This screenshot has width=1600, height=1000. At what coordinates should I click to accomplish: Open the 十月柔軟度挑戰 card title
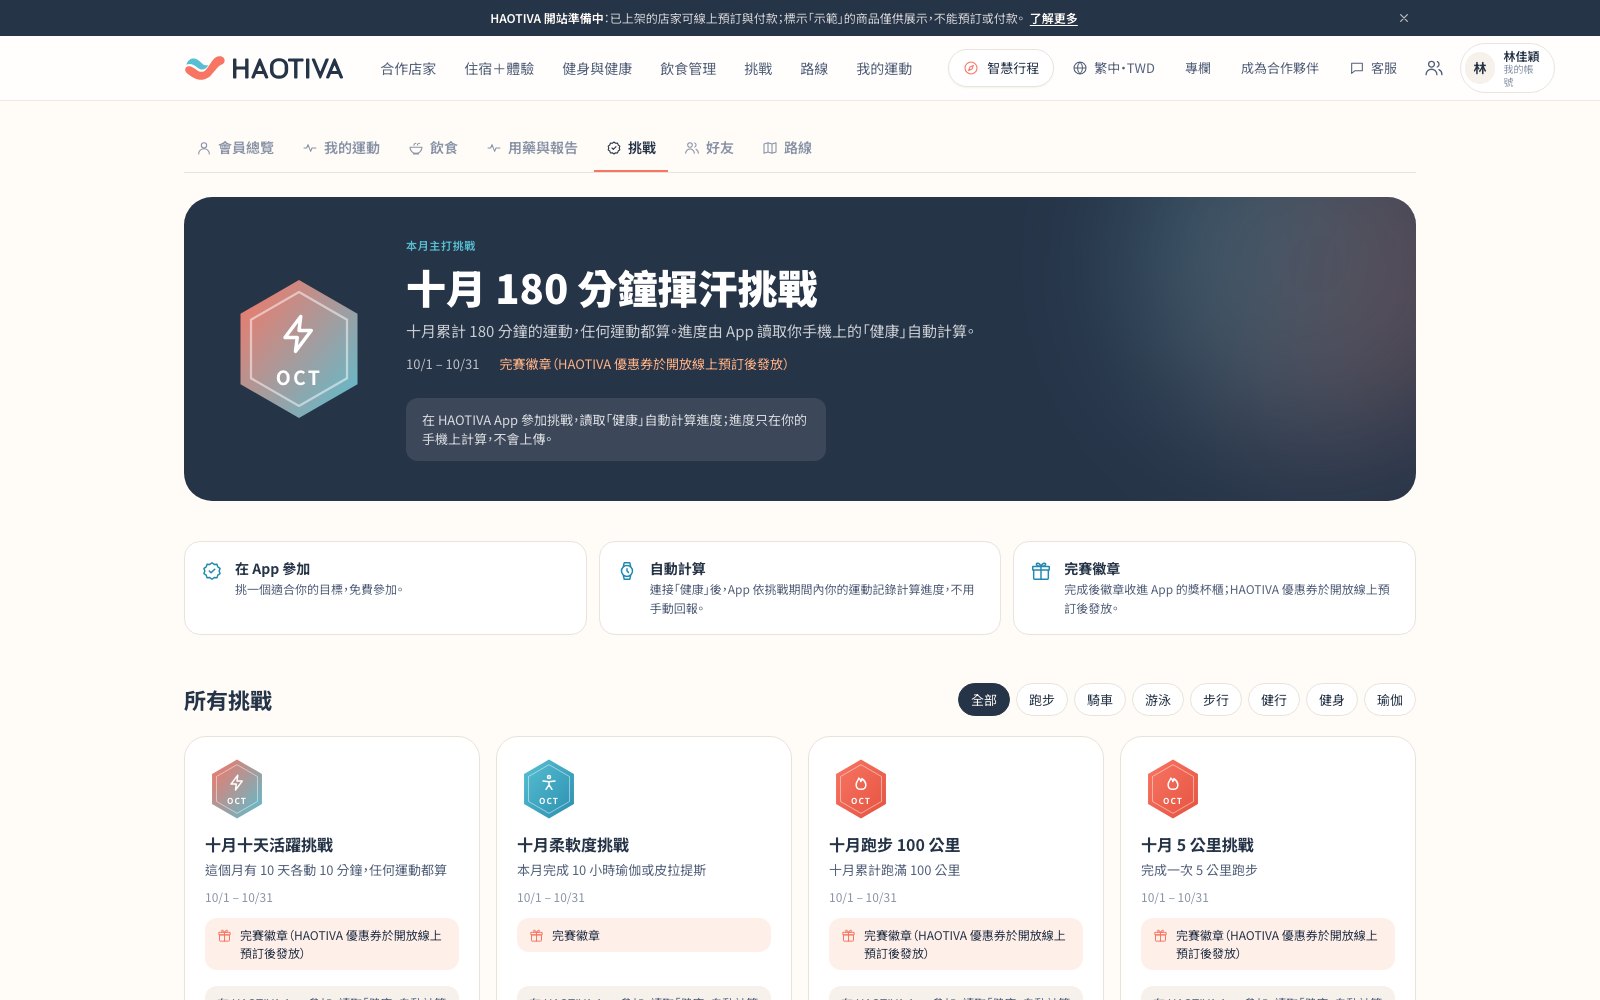(x=573, y=845)
